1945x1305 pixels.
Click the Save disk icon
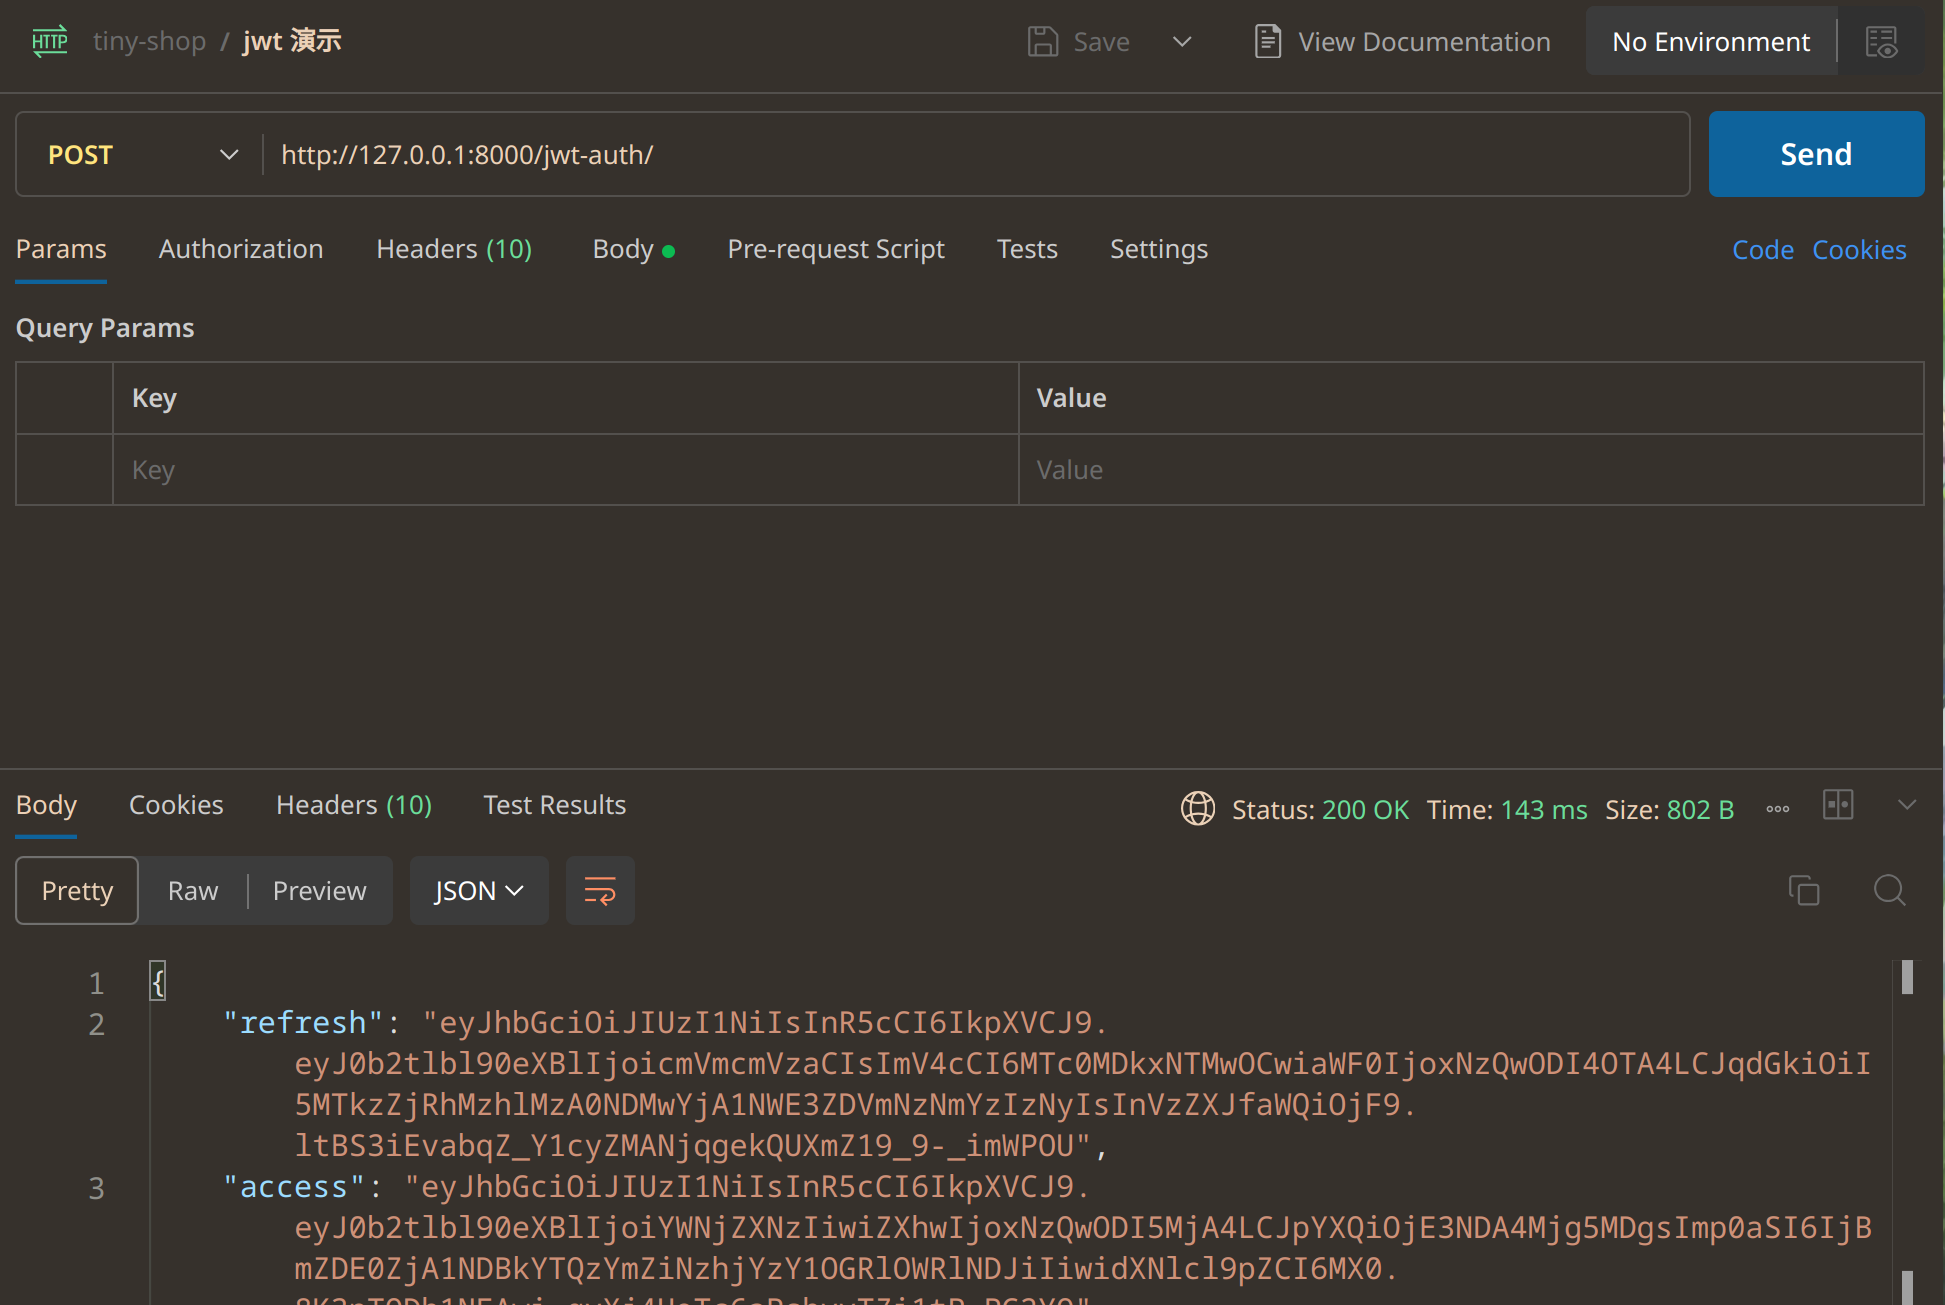pos(1043,42)
